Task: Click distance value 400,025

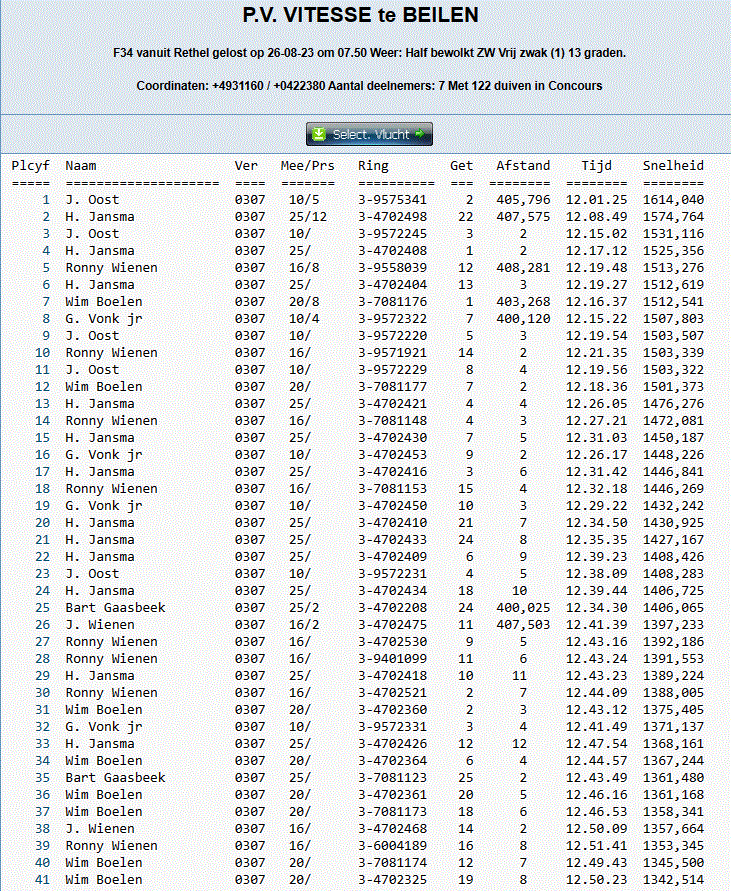Action: [x=523, y=608]
